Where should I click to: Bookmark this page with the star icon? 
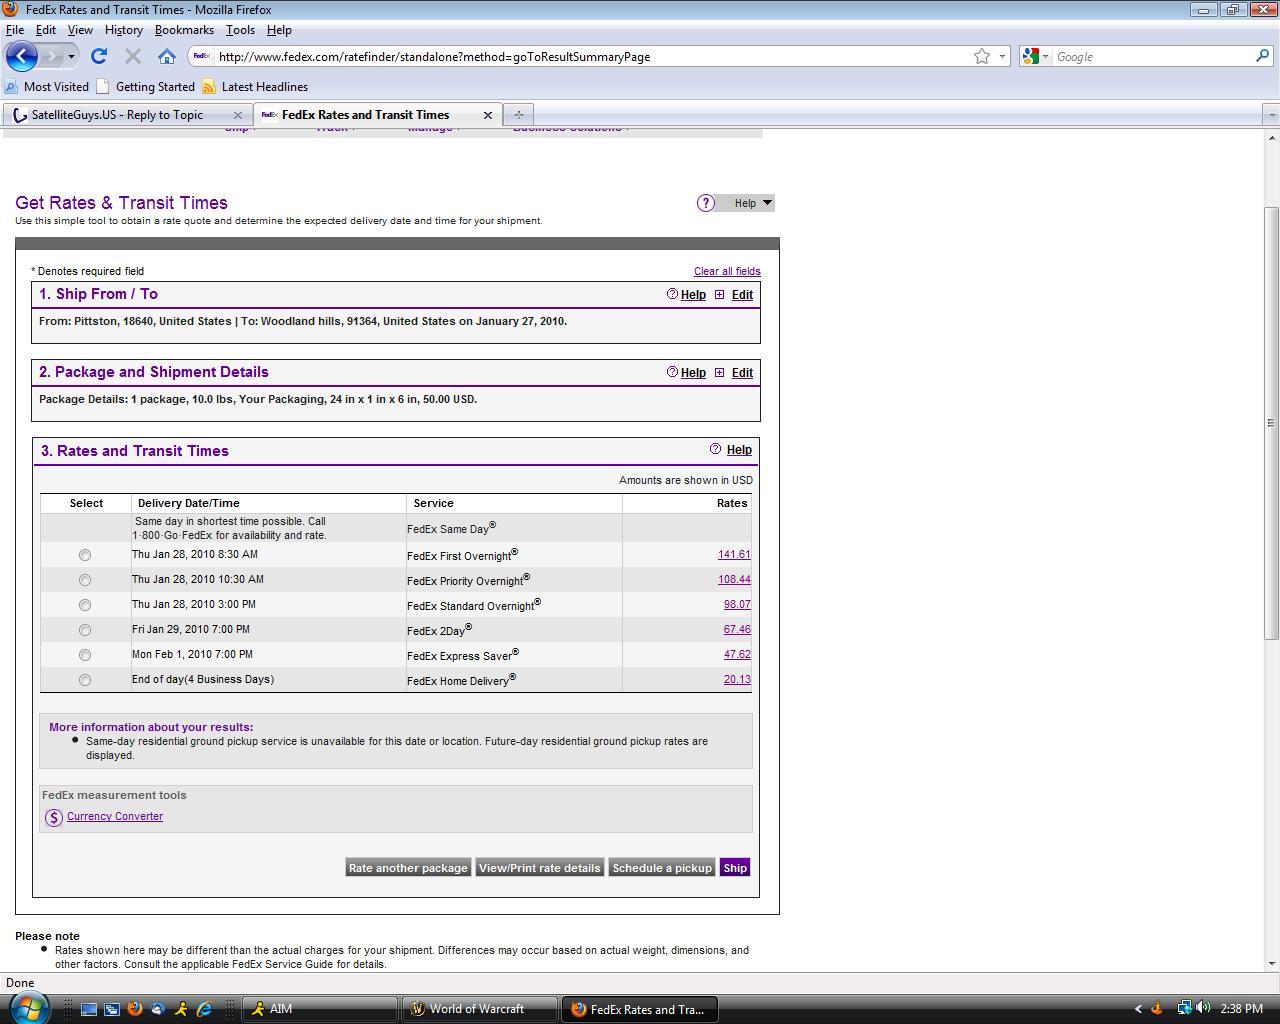(982, 56)
